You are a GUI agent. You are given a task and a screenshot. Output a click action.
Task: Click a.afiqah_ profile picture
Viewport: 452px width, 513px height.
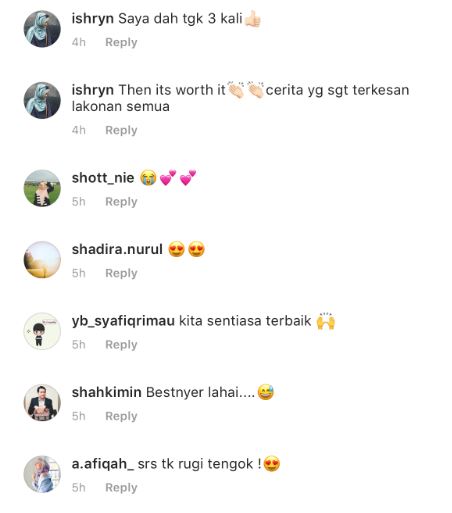(x=42, y=474)
